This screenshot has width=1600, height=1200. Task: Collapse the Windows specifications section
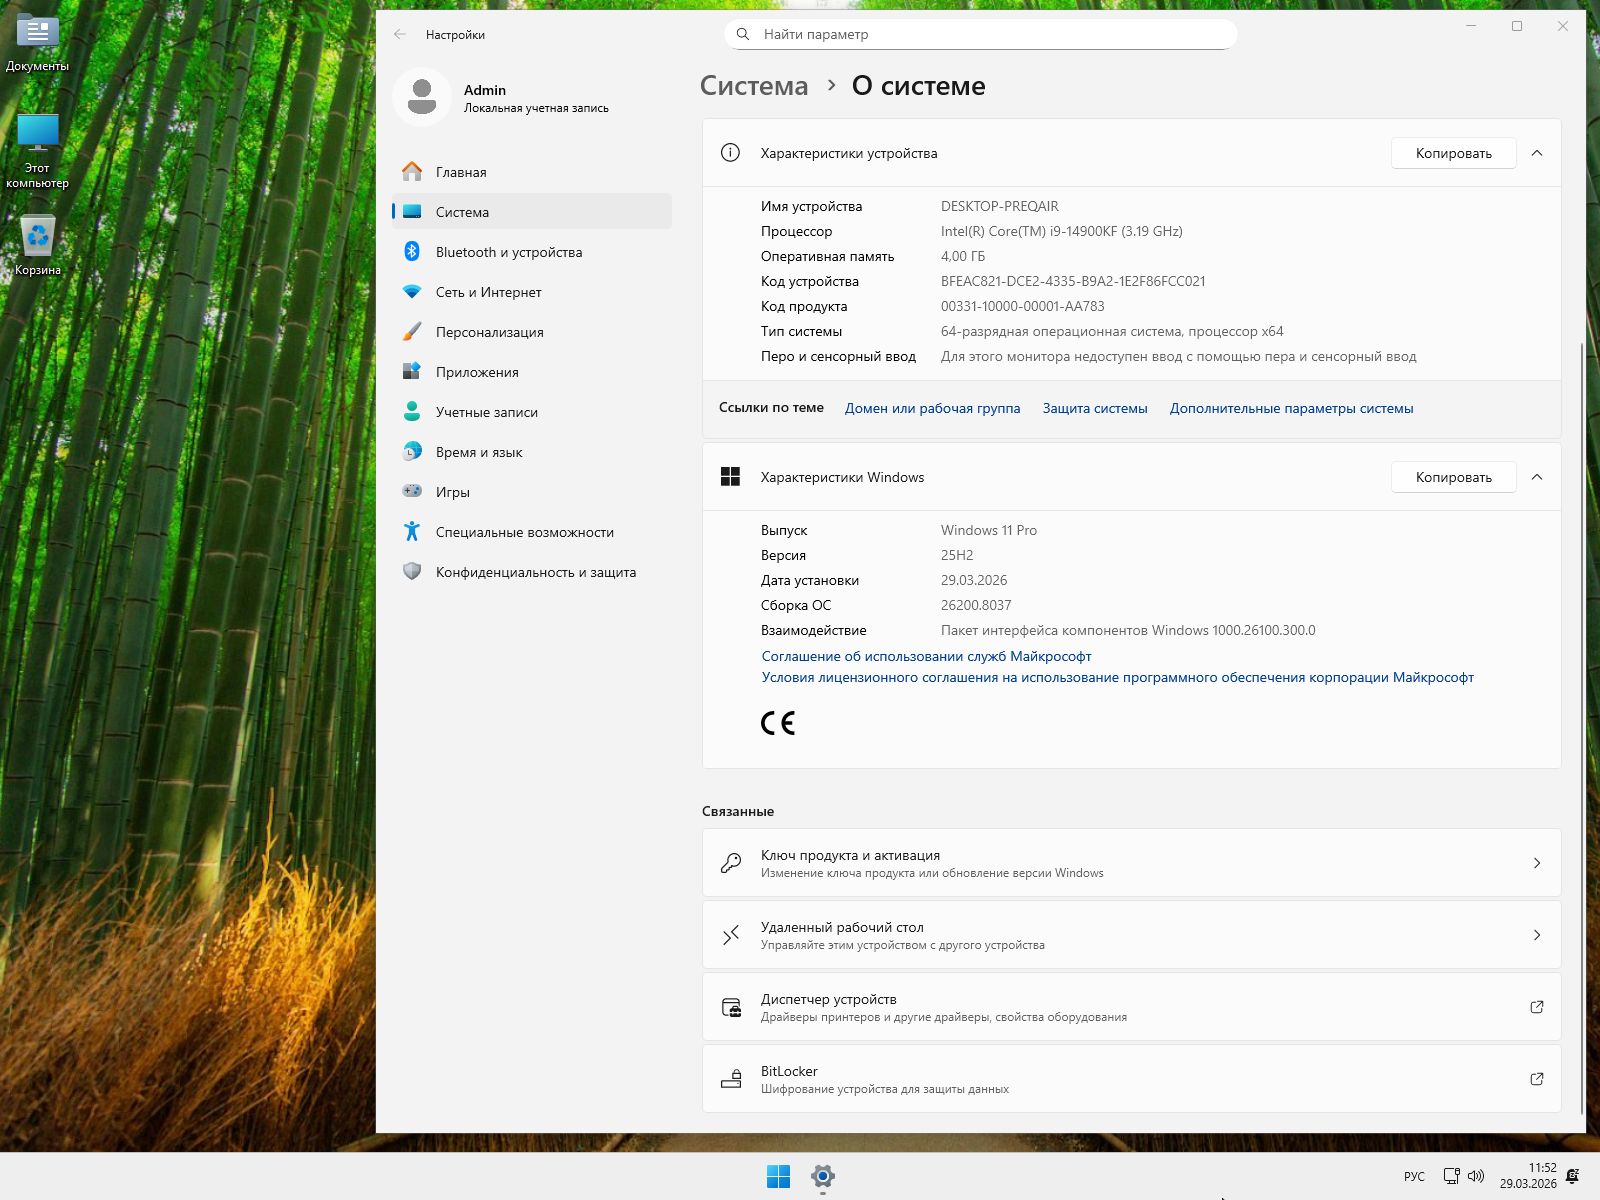1537,477
